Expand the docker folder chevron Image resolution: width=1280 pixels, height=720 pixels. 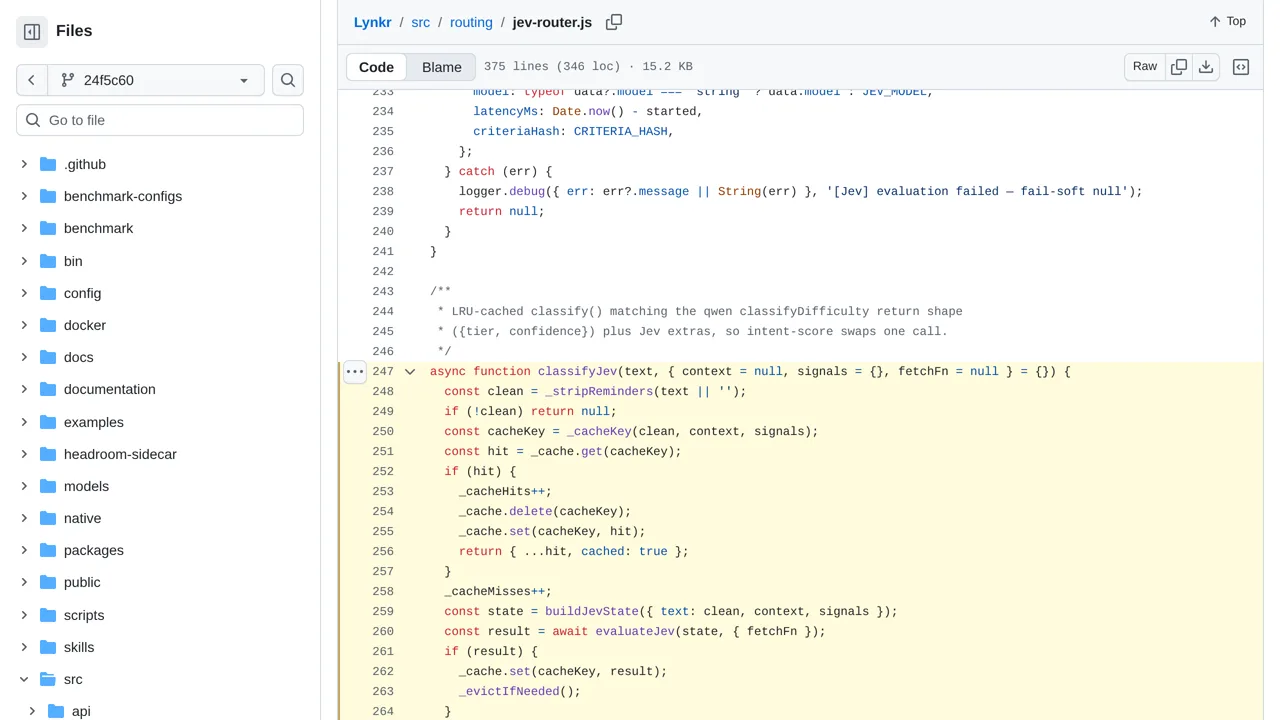coord(24,325)
